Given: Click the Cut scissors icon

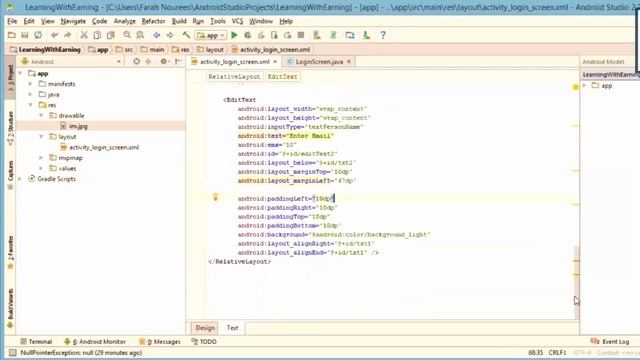Looking at the screenshot, I should (x=84, y=36).
